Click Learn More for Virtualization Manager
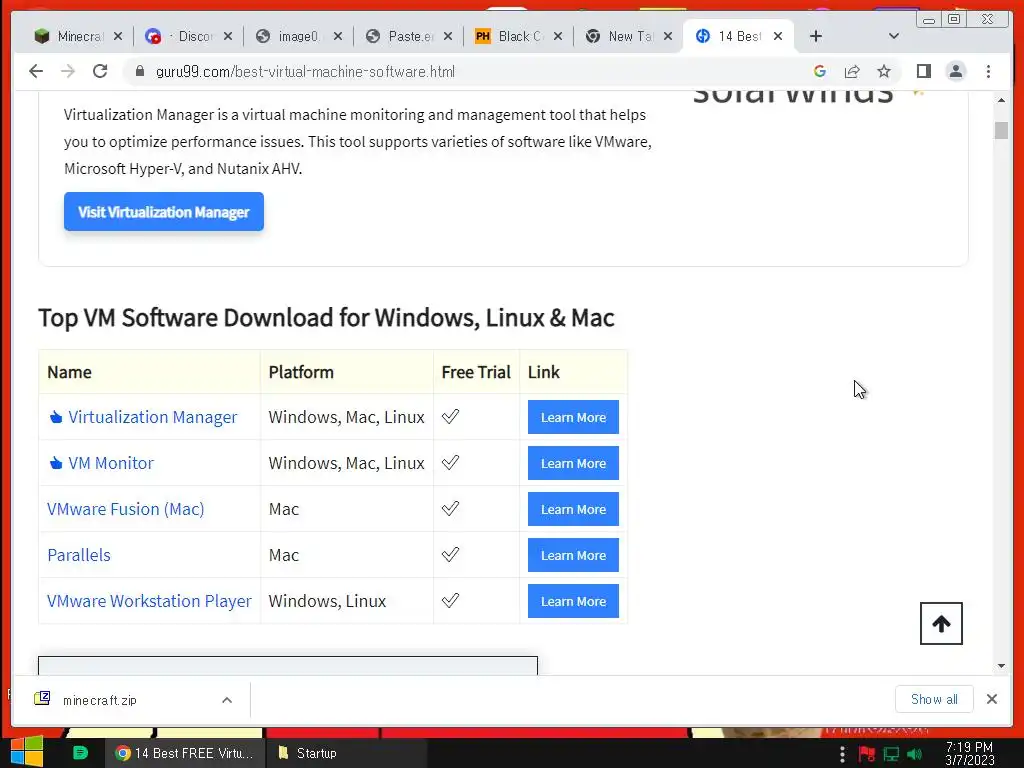This screenshot has width=1024, height=768. click(573, 417)
